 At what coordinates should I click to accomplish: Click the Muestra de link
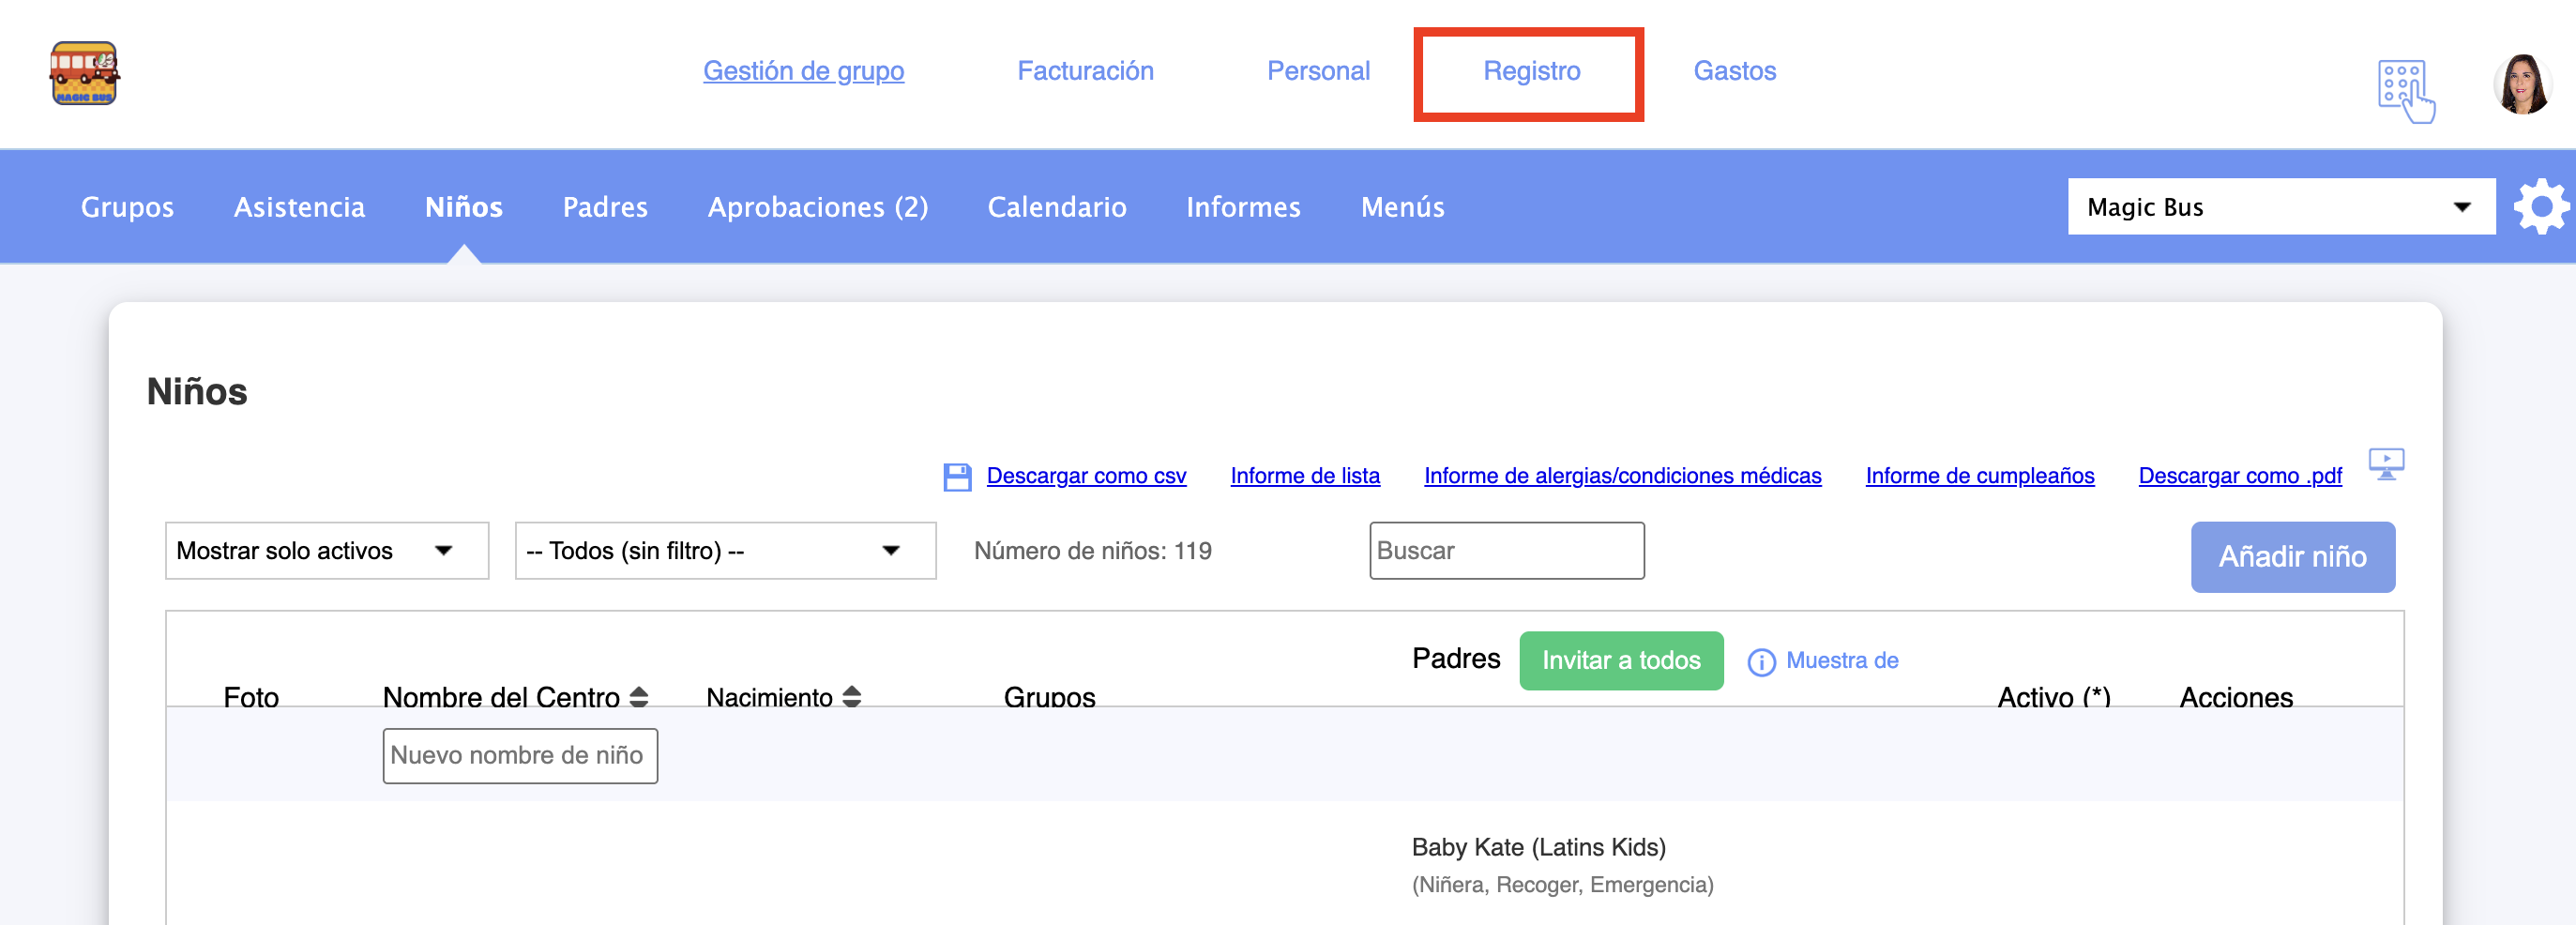(1842, 661)
